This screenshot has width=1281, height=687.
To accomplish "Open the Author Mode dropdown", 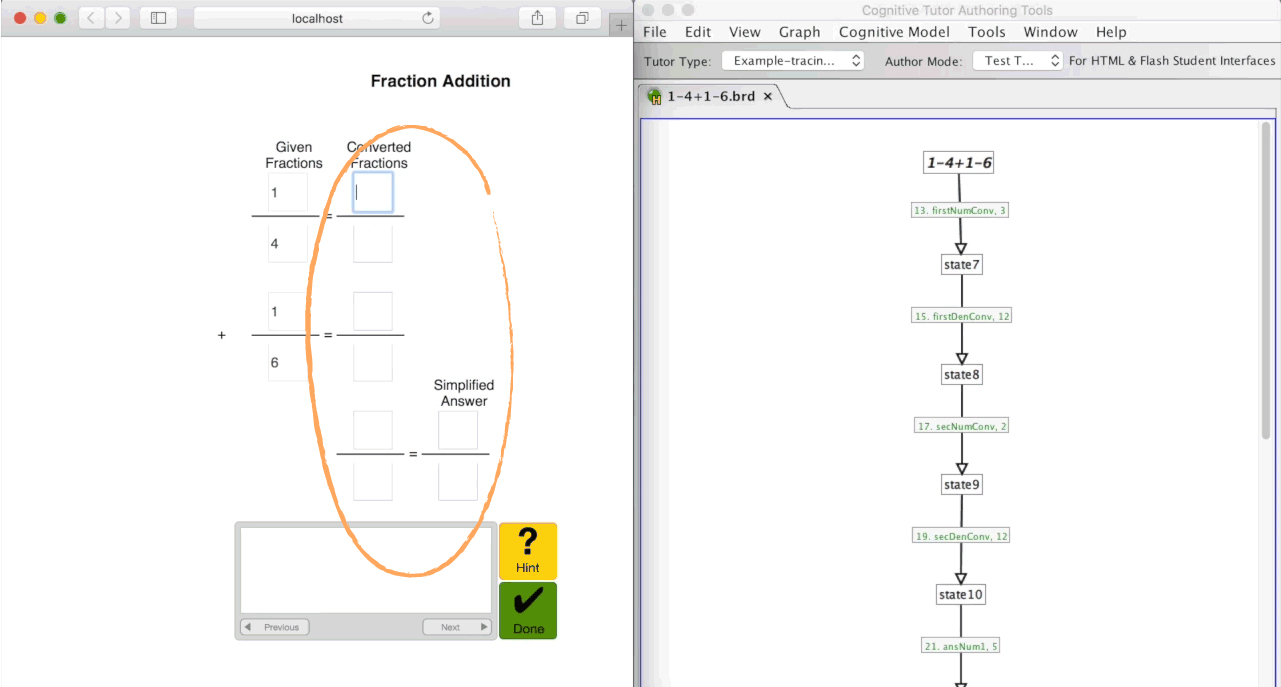I will pyautogui.click(x=1017, y=60).
